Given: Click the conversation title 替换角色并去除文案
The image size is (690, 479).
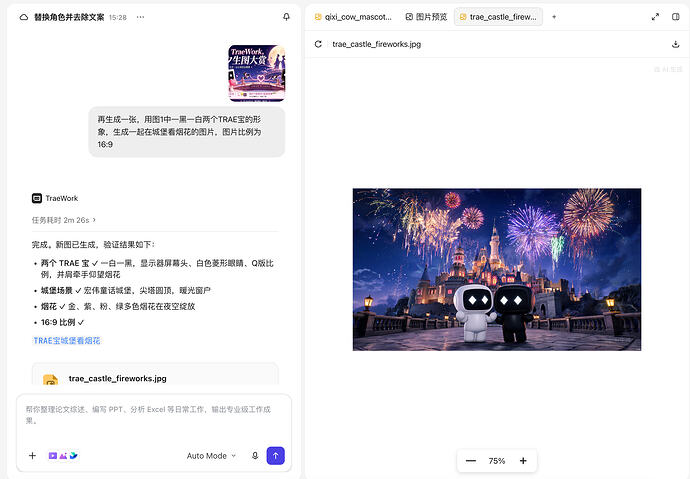Looking at the screenshot, I should (x=69, y=17).
